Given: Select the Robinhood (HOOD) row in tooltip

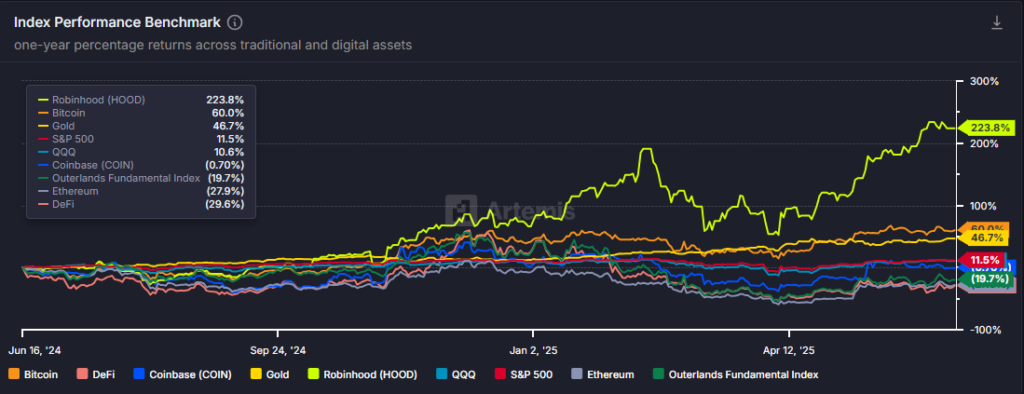Looking at the screenshot, I should point(141,100).
